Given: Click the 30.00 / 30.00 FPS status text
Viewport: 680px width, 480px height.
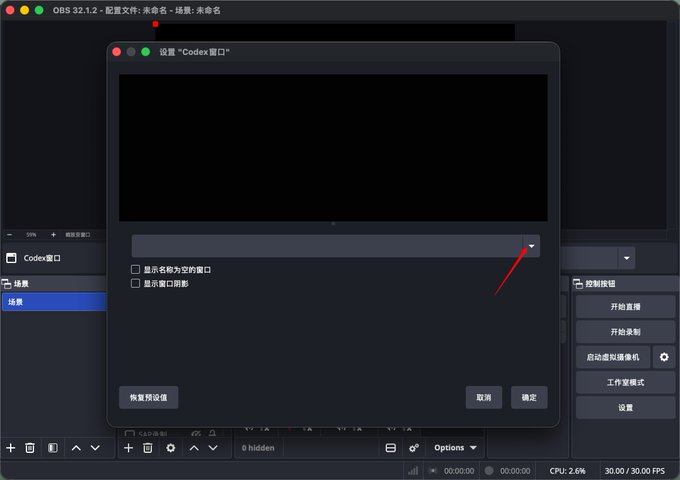Looking at the screenshot, I should (634, 471).
